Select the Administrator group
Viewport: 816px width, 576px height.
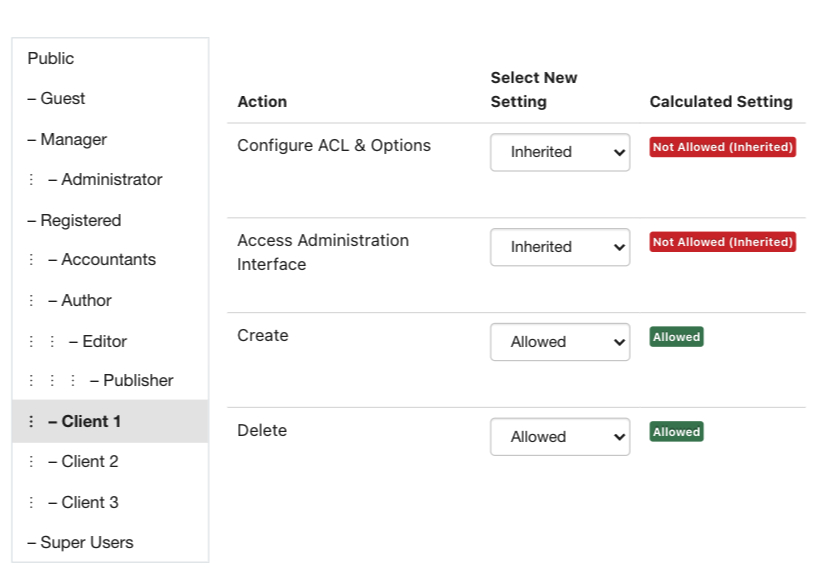pyautogui.click(x=110, y=180)
